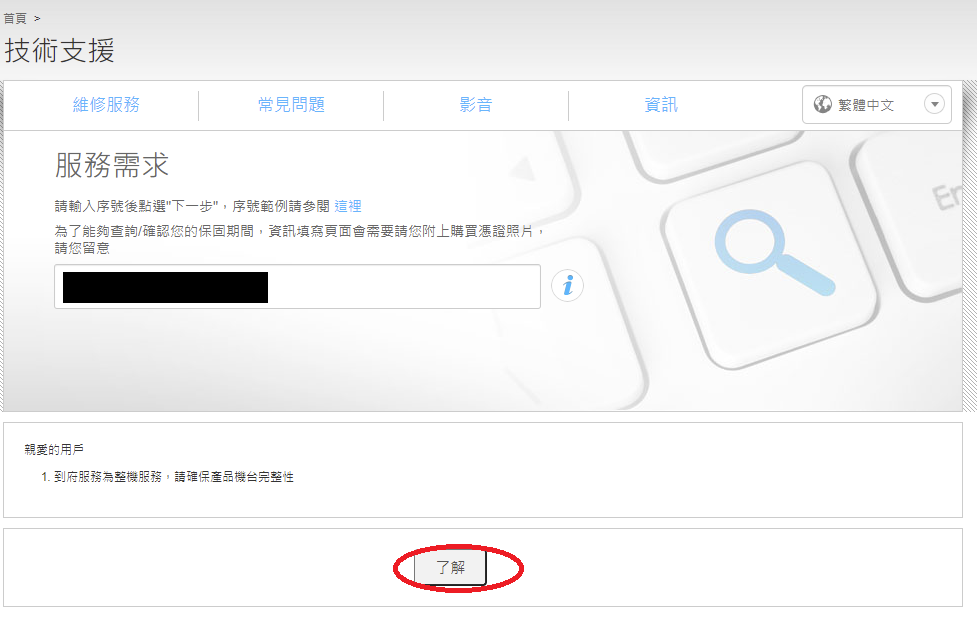Select the 影音 tab
This screenshot has height=632, width=977.
(x=475, y=105)
